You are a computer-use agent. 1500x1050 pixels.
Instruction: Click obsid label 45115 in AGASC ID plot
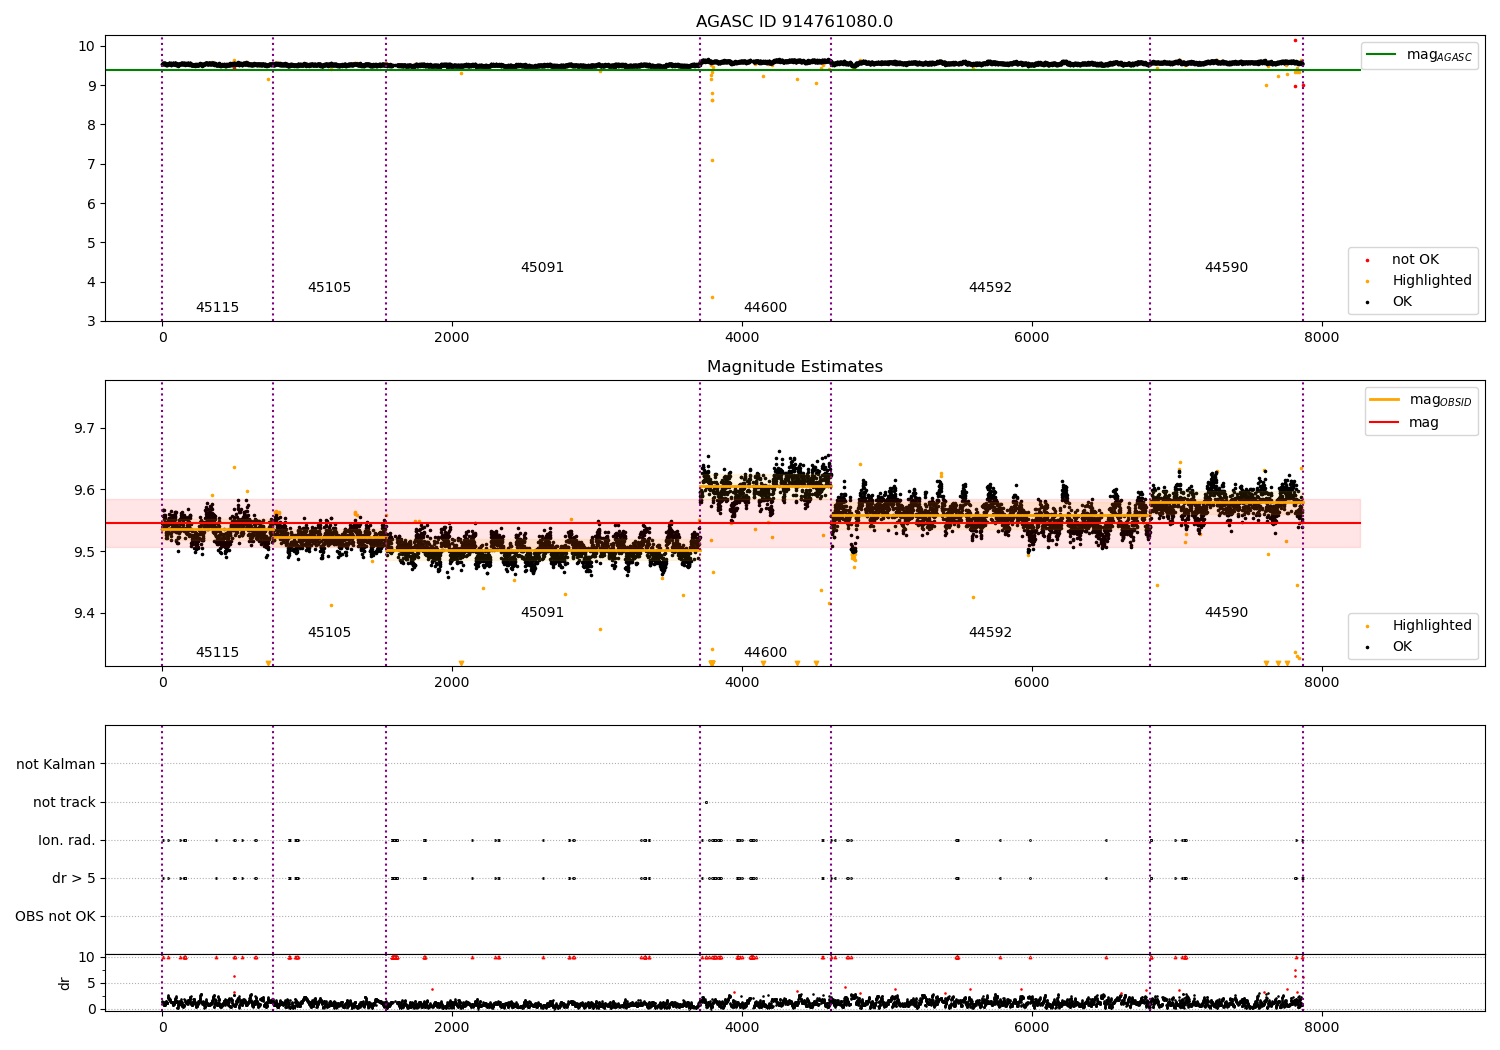[x=217, y=308]
